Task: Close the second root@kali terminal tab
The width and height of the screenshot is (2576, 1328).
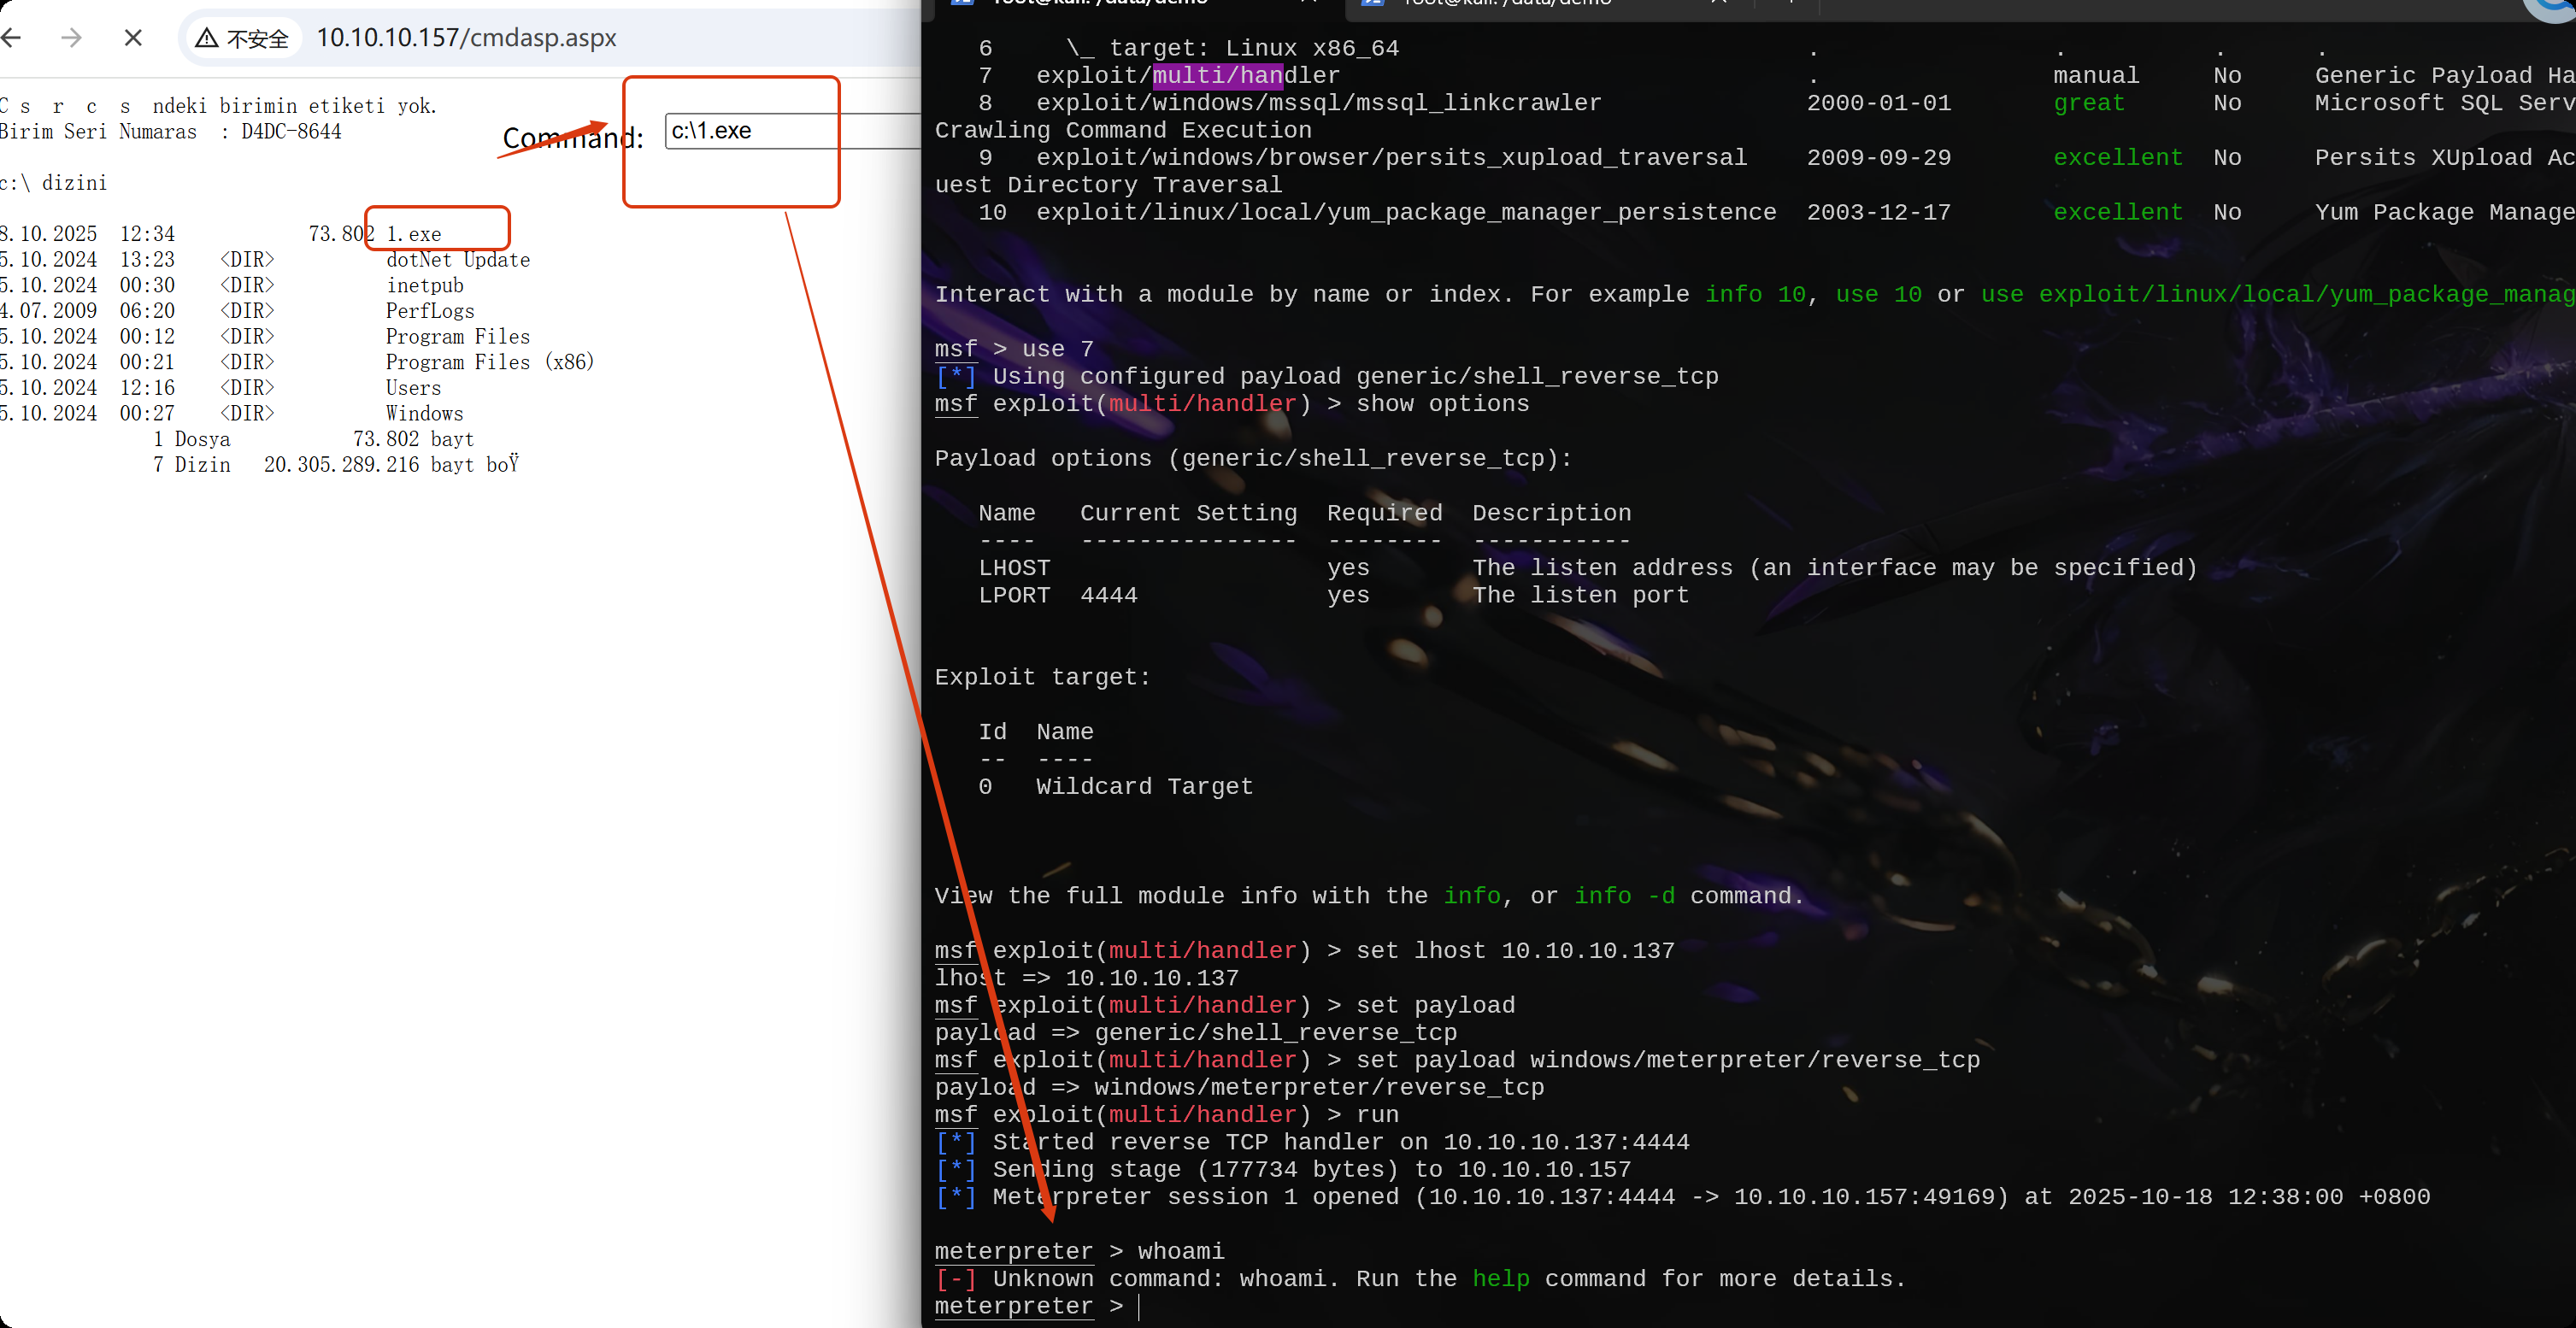Action: [x=1720, y=4]
